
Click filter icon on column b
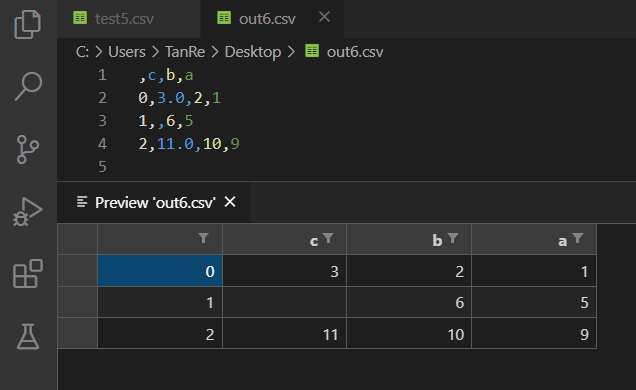click(453, 238)
